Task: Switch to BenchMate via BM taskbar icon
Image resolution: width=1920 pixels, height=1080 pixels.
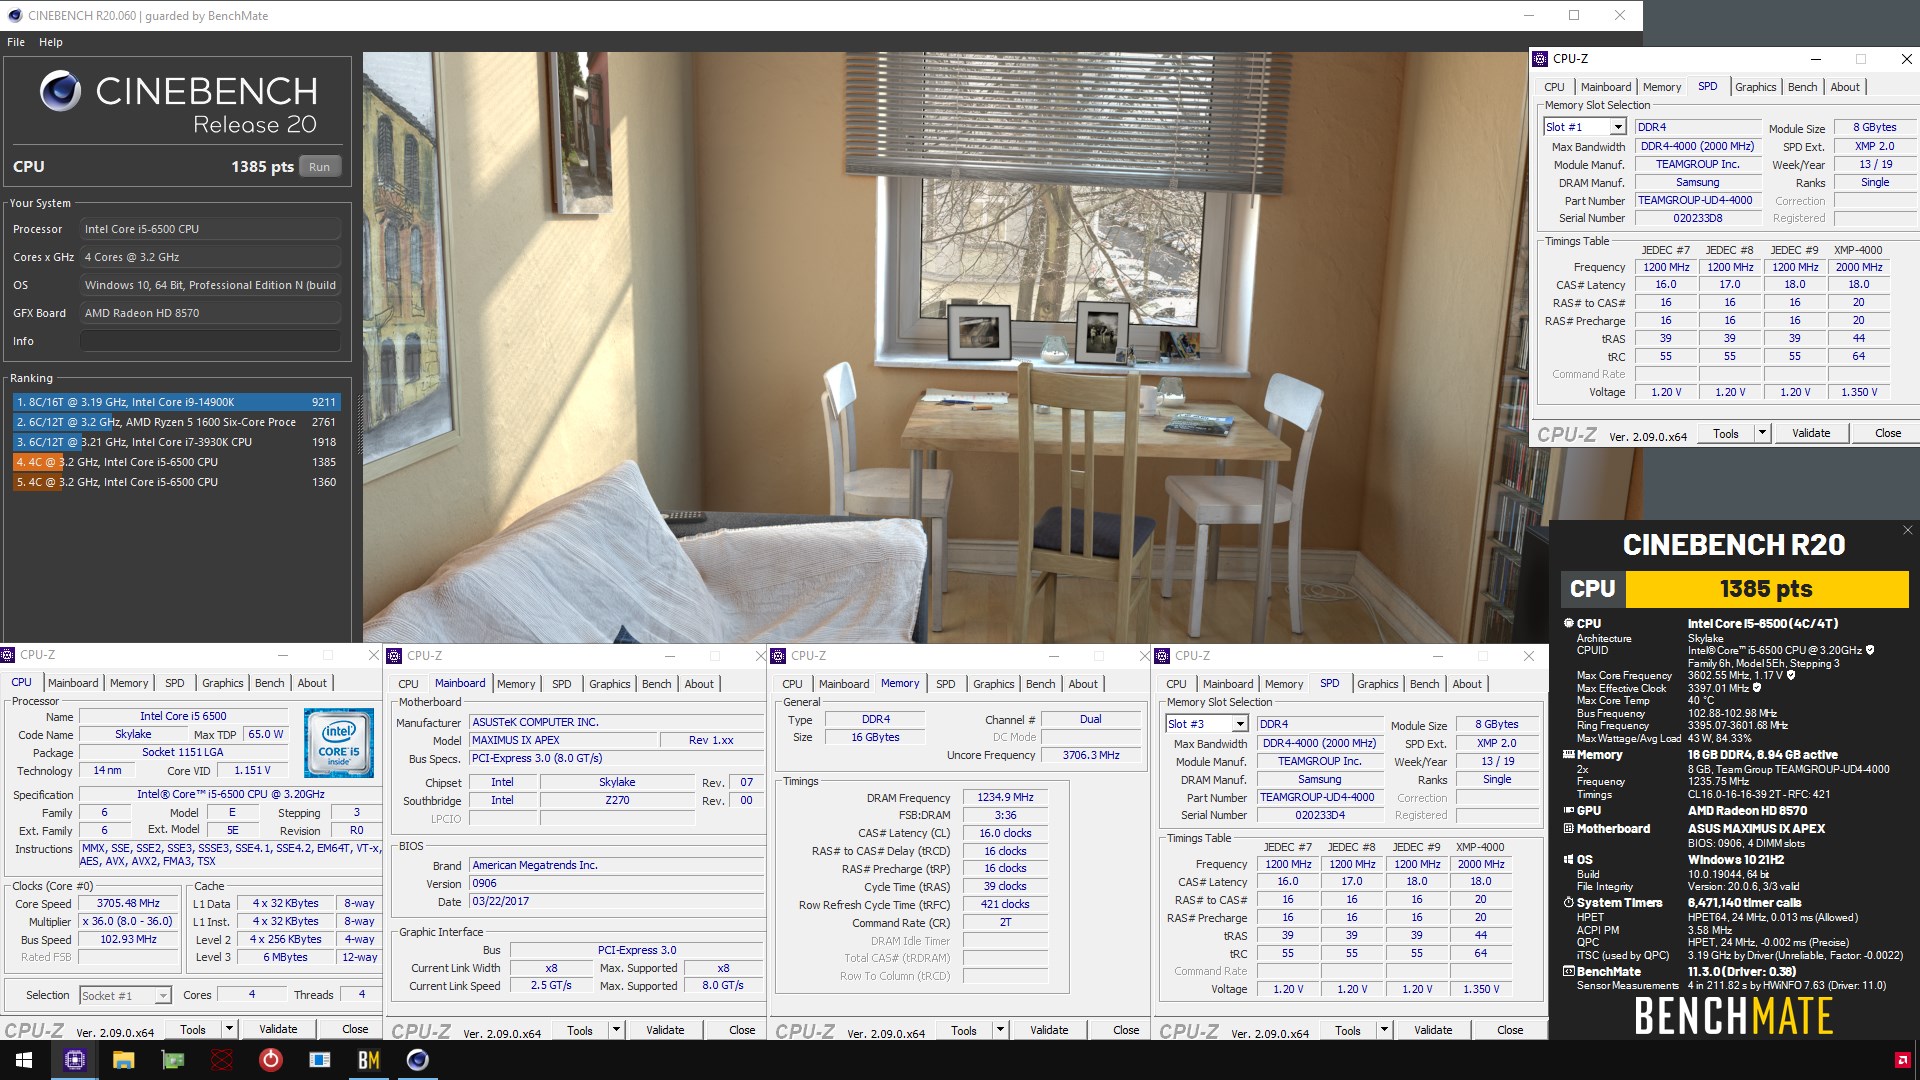Action: [x=369, y=1060]
